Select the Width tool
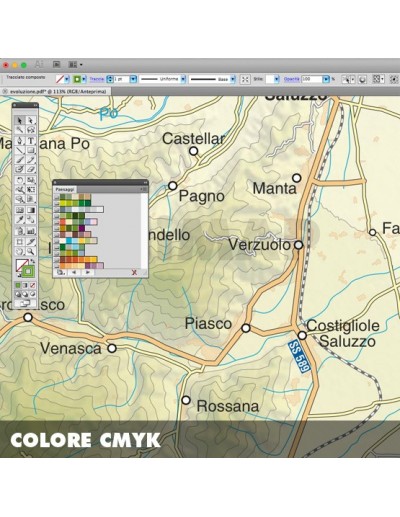Viewport: 400px width, 517px height. click(20, 190)
